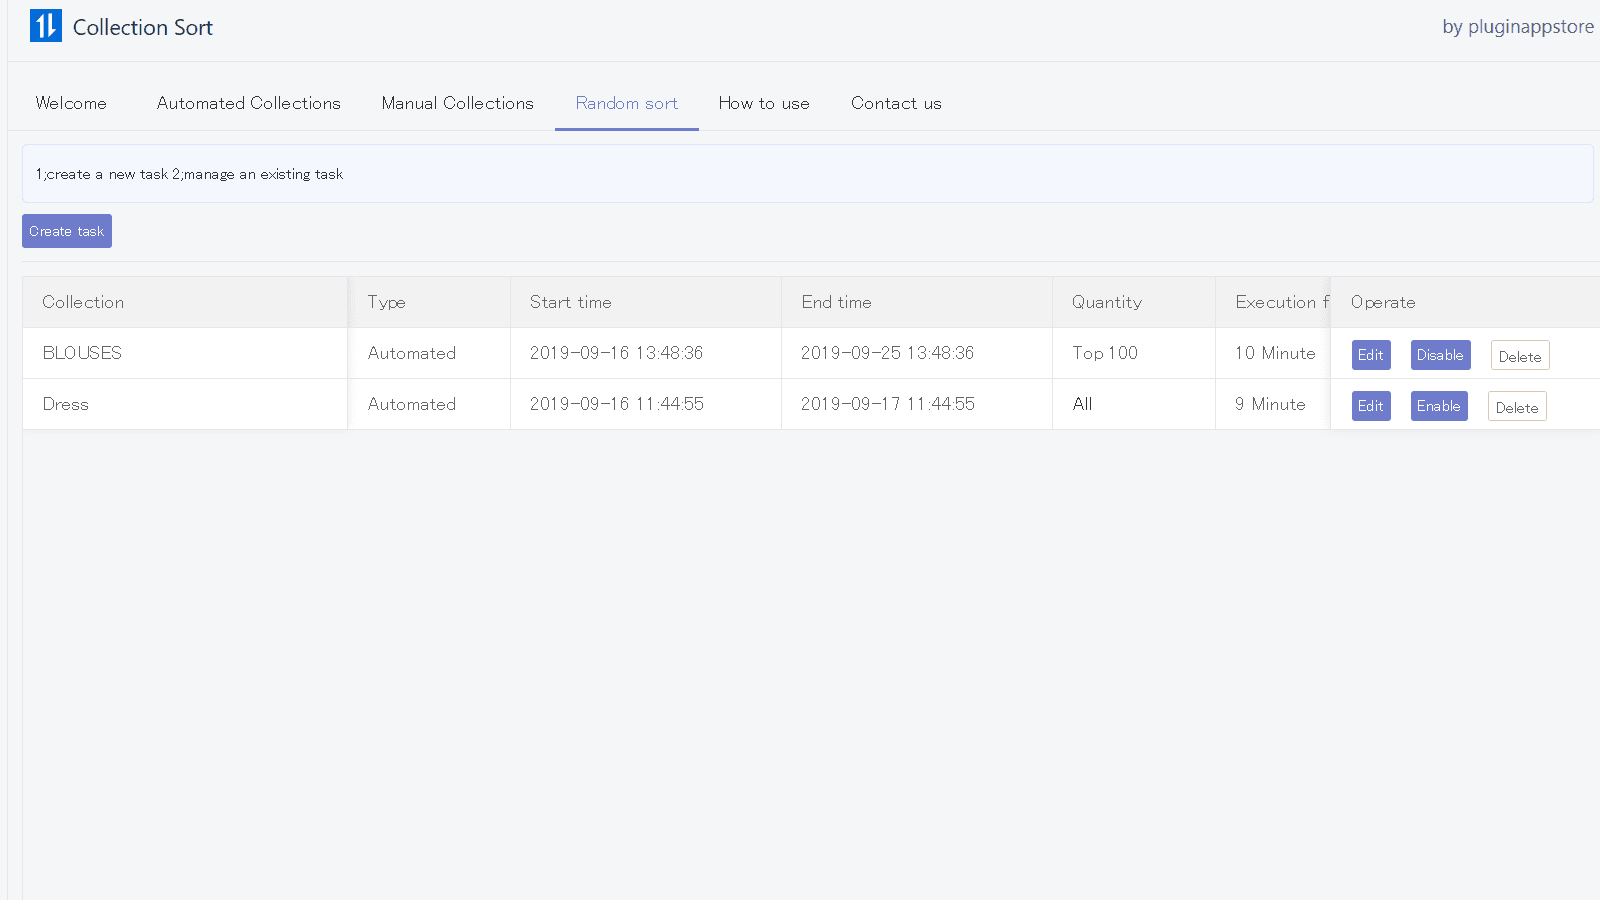Disable the BLOUSES task
The height and width of the screenshot is (900, 1600).
tap(1440, 354)
